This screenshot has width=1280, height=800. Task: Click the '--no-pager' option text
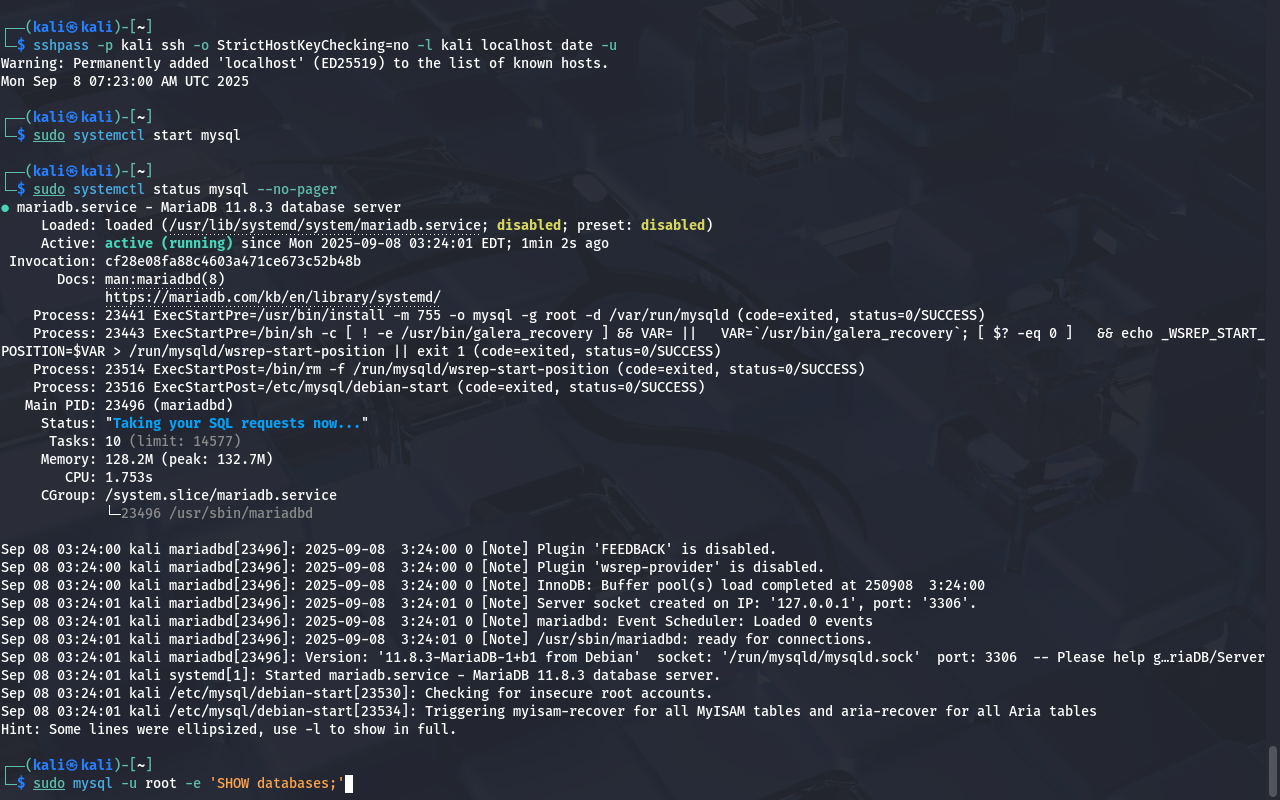(297, 189)
